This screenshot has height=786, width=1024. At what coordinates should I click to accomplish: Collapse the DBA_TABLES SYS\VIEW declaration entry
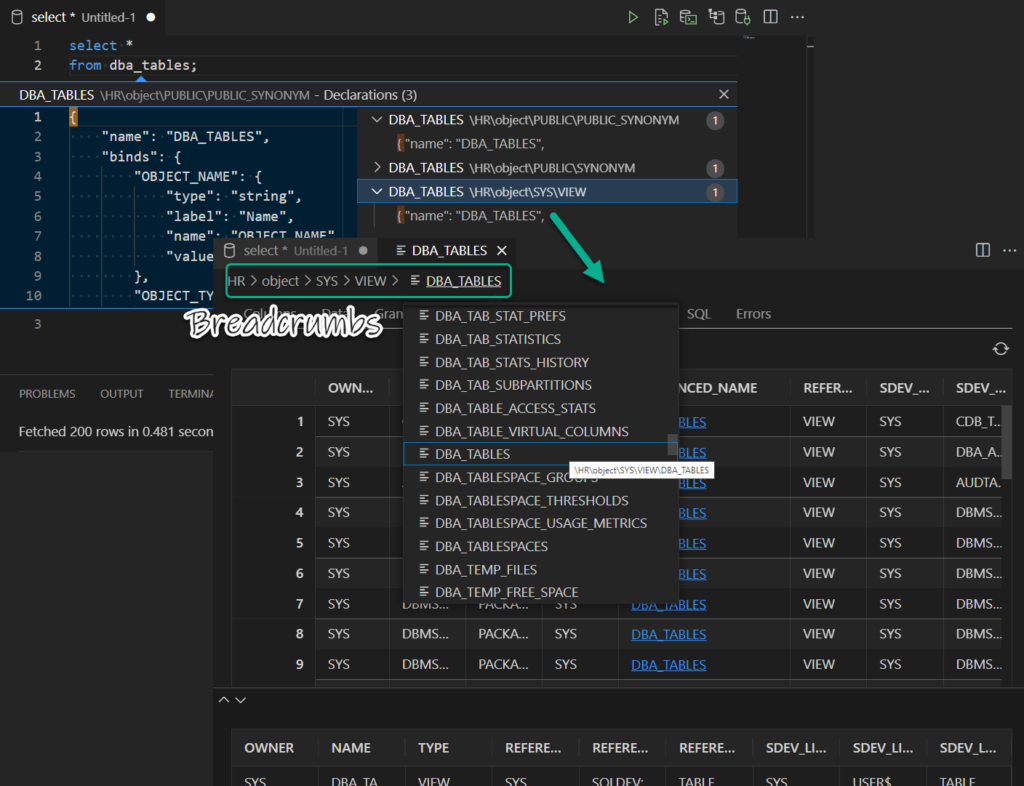pos(377,190)
